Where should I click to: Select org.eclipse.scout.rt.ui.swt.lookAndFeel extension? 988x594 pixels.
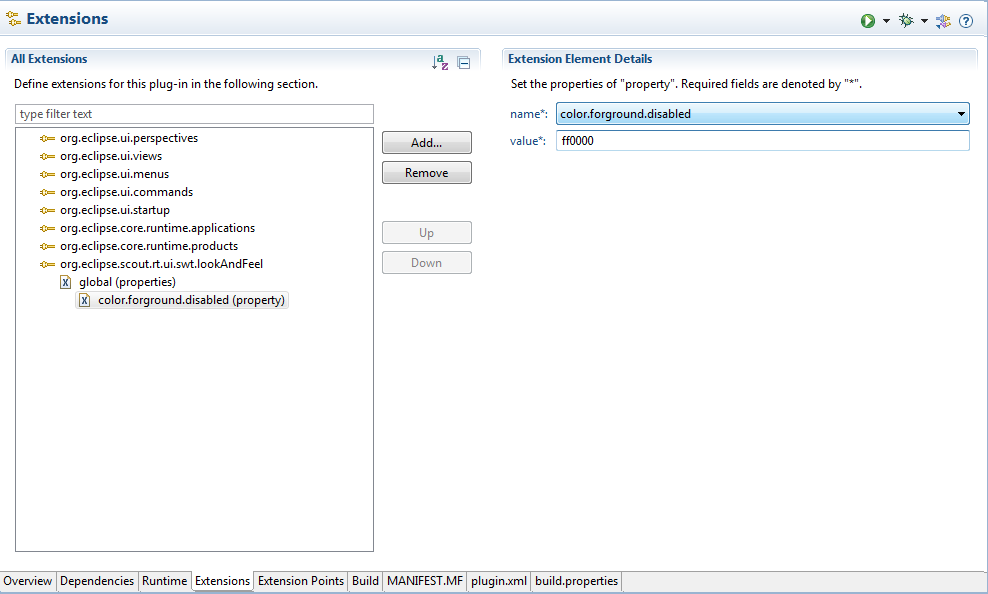(161, 264)
